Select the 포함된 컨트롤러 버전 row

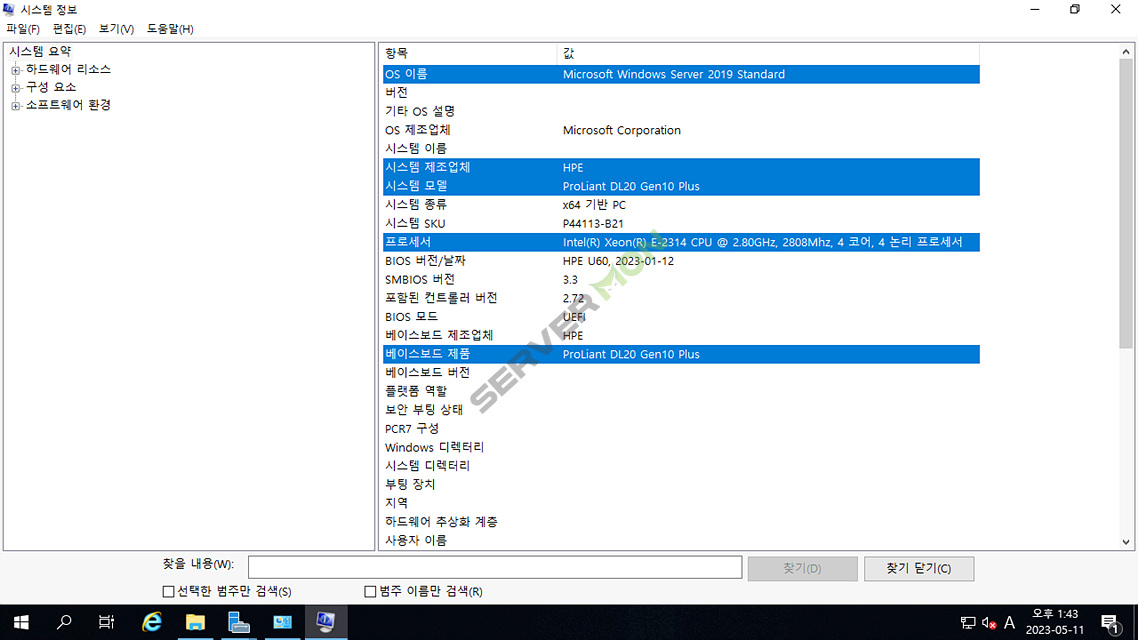coord(681,298)
